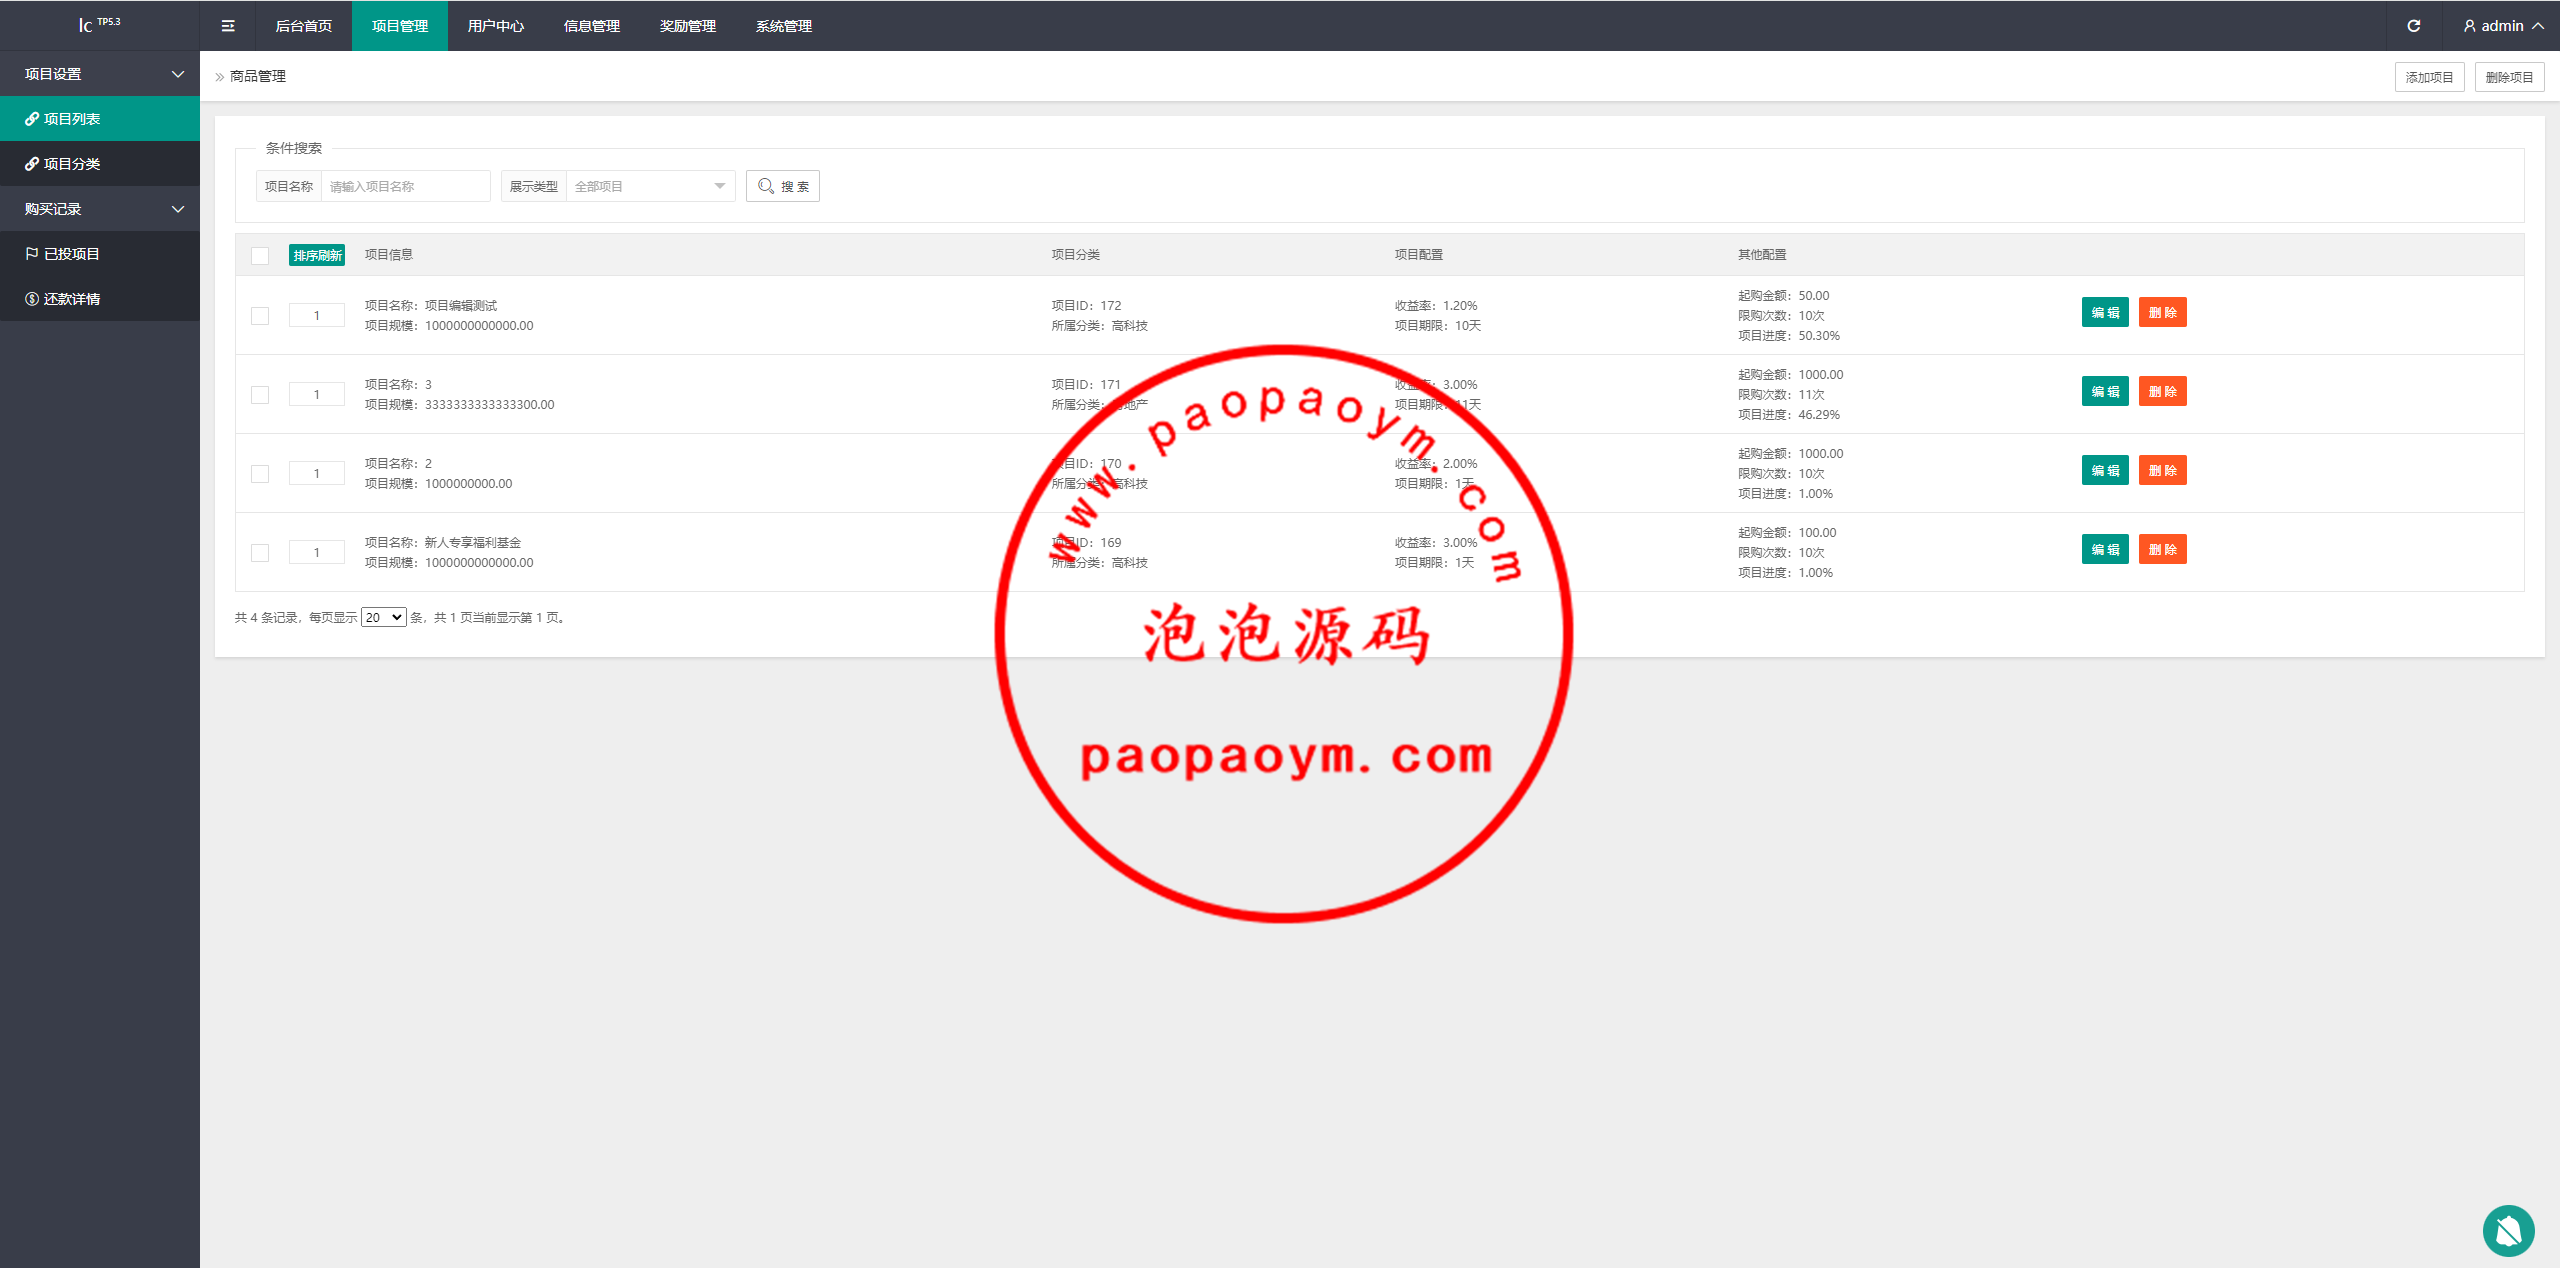Edit the project 项目编辑测试
The image size is (2560, 1268).
click(x=2105, y=313)
